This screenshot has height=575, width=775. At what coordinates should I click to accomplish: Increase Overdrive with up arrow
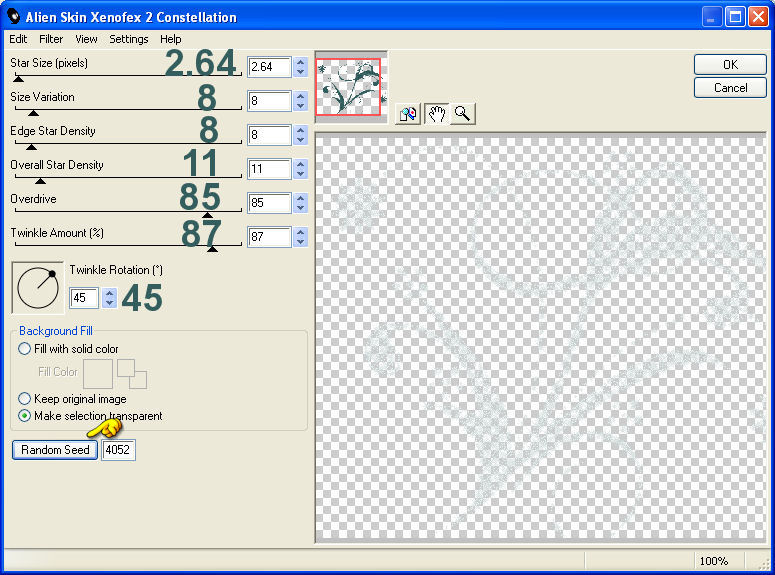click(301, 198)
